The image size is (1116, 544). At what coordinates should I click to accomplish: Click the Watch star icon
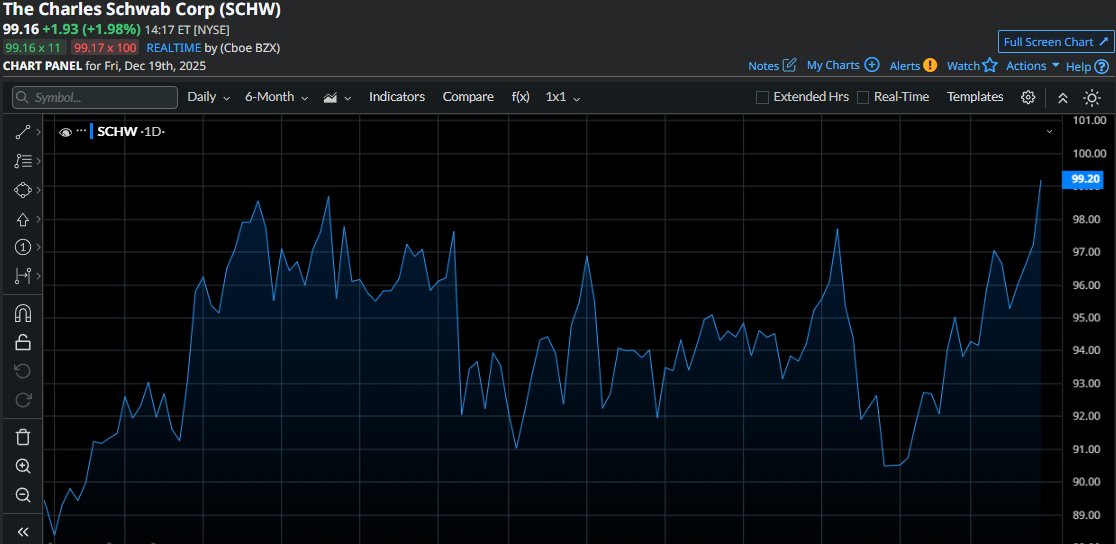(990, 66)
